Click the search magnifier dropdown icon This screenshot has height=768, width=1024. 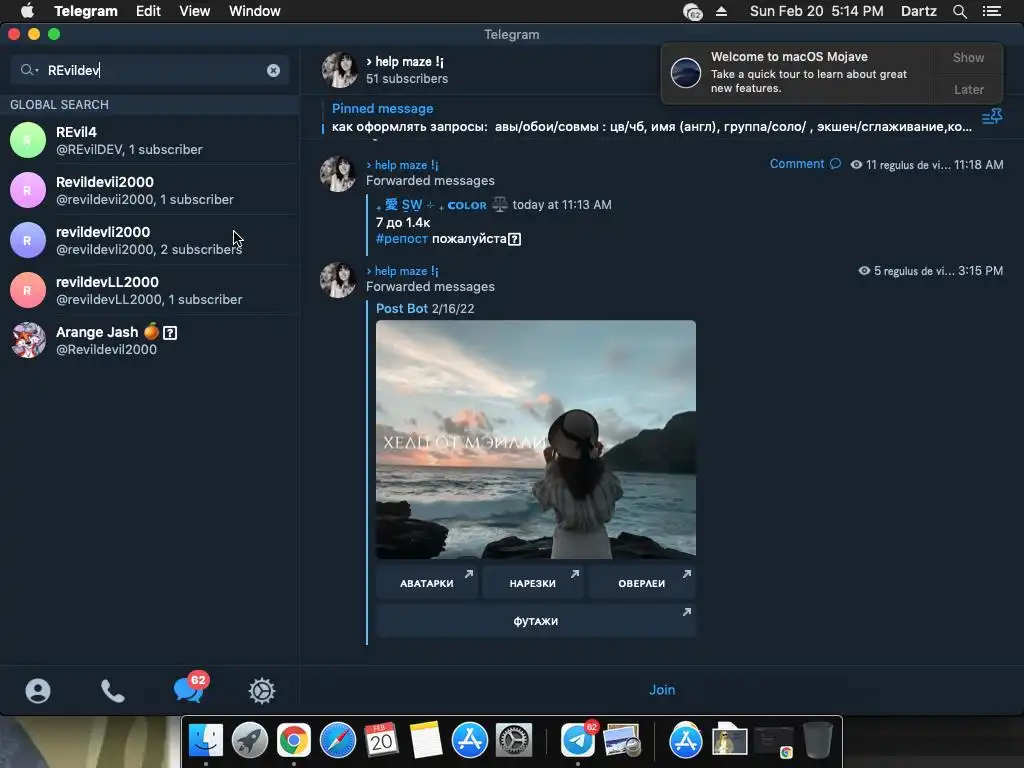point(29,70)
